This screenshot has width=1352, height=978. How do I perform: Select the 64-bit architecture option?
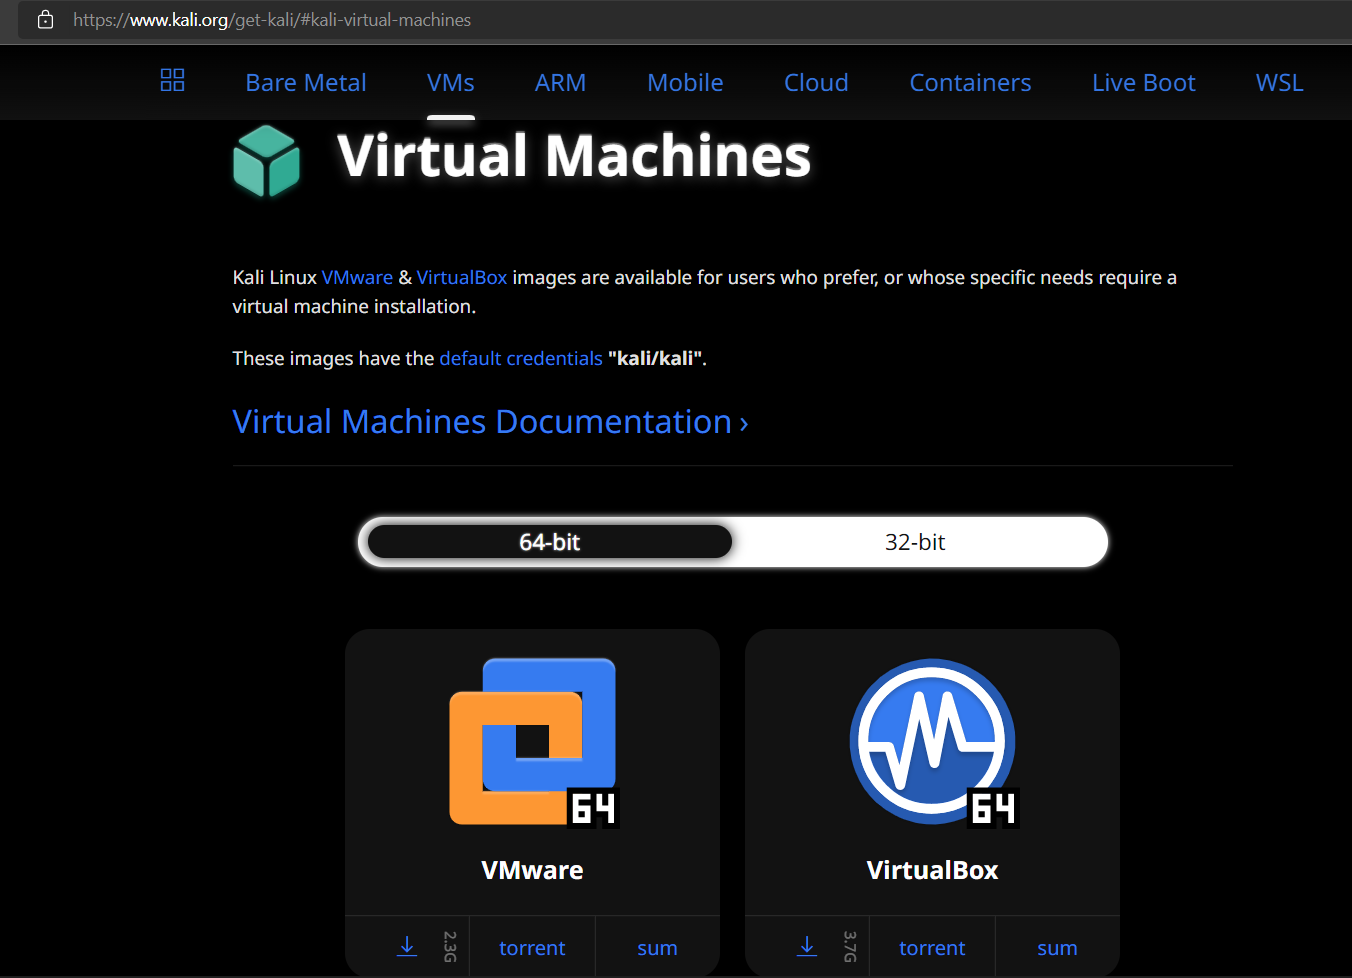coord(550,542)
